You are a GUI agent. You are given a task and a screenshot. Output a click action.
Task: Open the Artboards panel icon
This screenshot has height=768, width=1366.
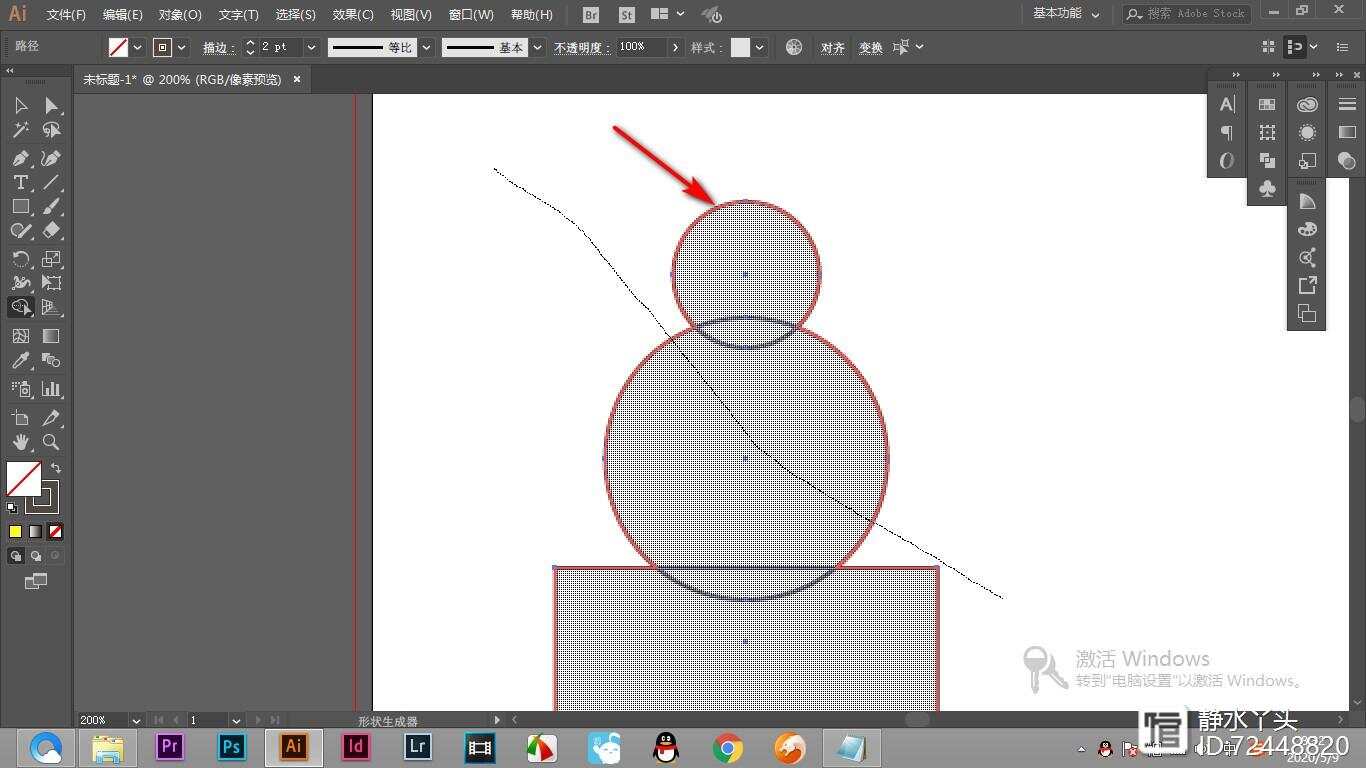(1307, 313)
